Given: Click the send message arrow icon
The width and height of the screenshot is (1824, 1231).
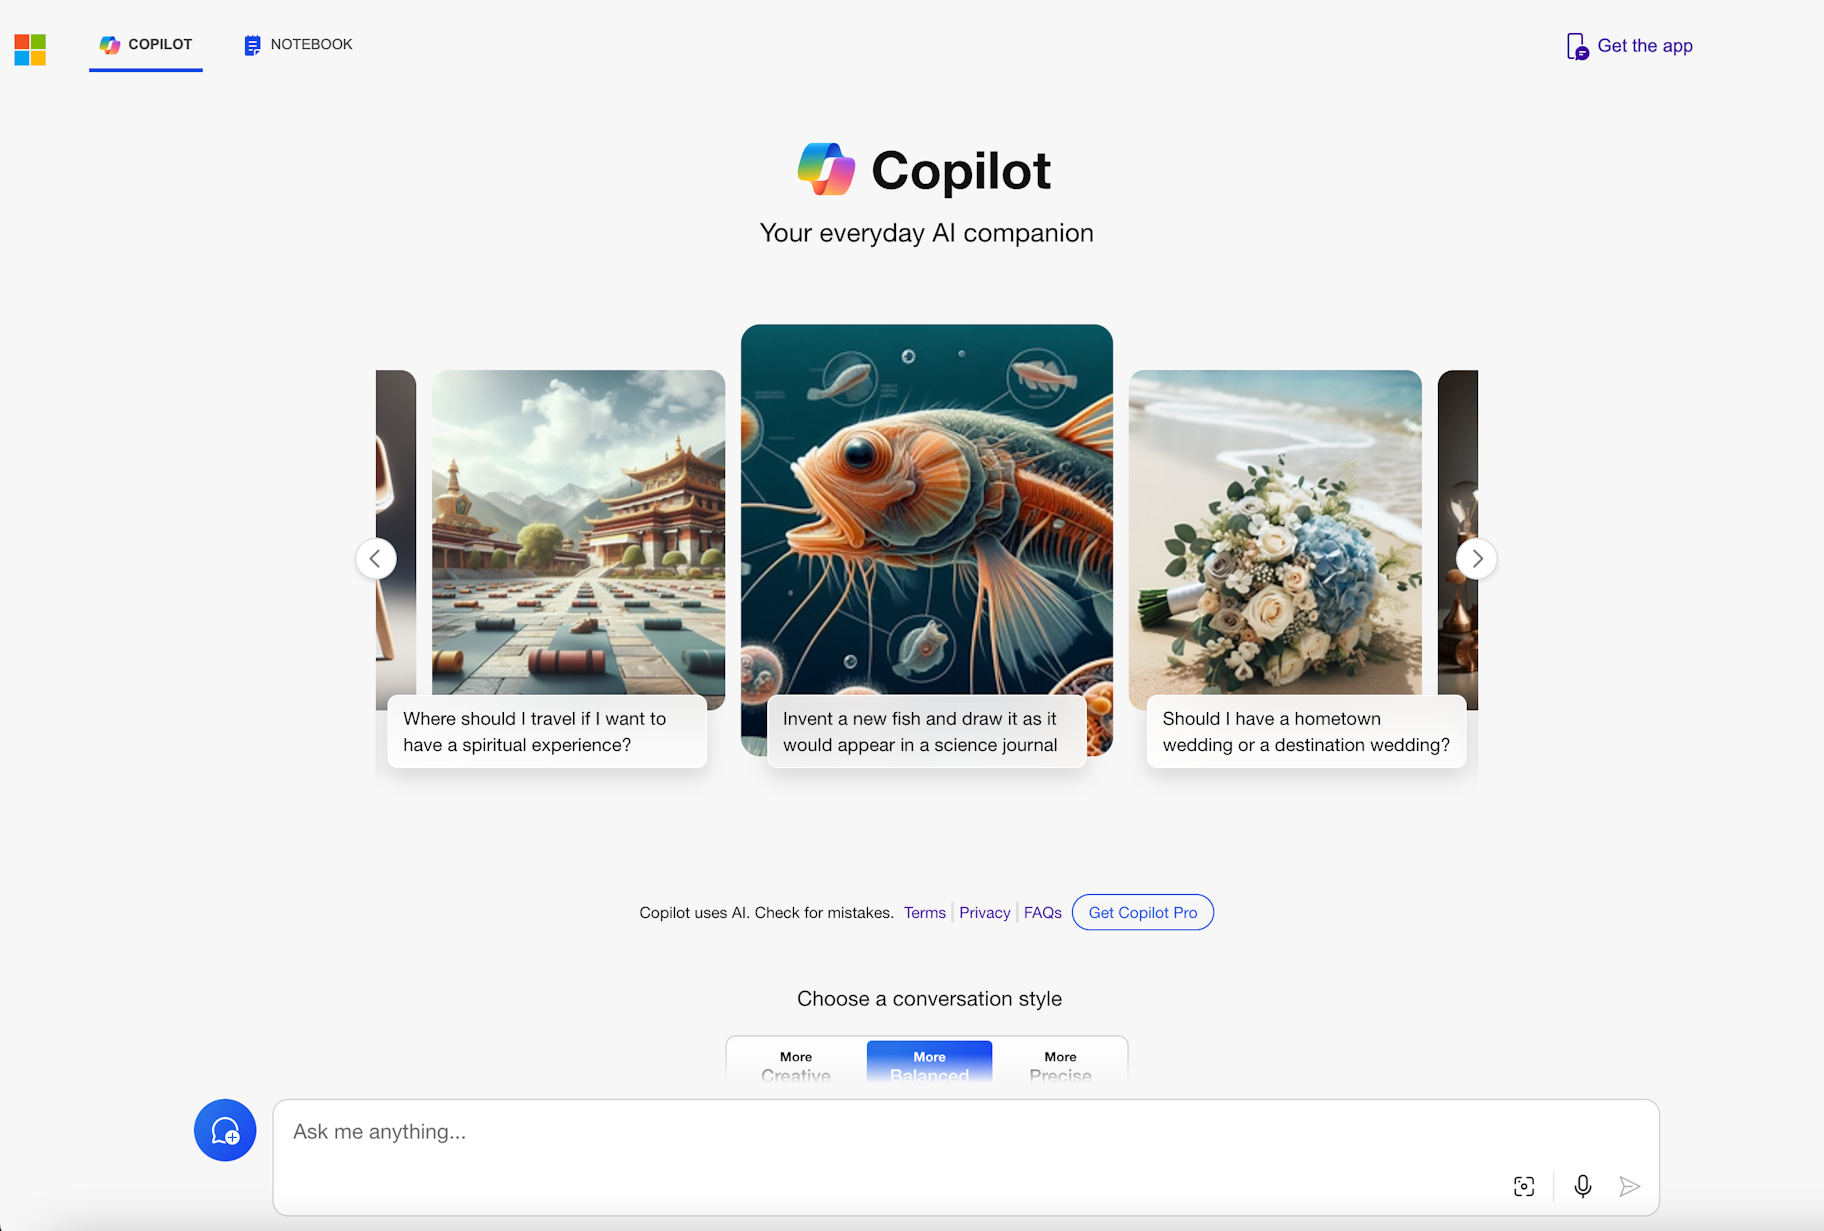Looking at the screenshot, I should 1630,1186.
